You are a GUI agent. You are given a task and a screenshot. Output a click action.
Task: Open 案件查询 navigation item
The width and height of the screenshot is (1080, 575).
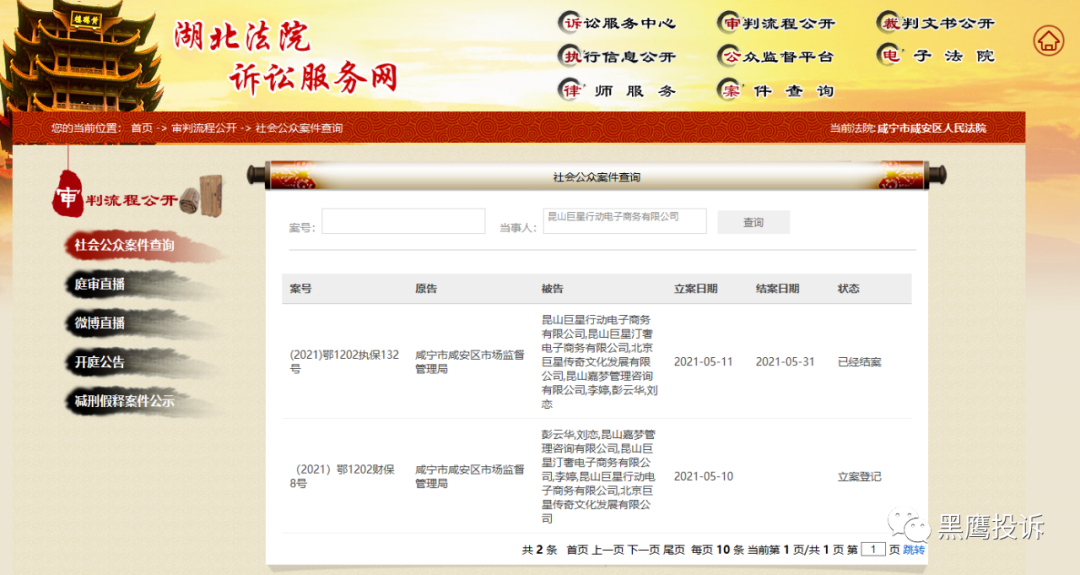coord(776,90)
